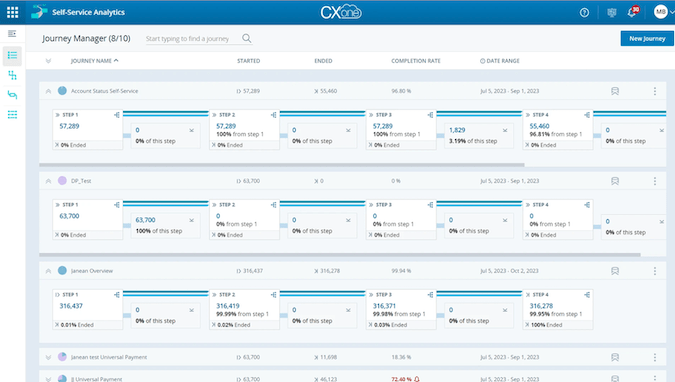The width and height of the screenshot is (675, 382).
Task: Open bookmark icon for Janean test Universal Payment
Action: [x=615, y=357]
